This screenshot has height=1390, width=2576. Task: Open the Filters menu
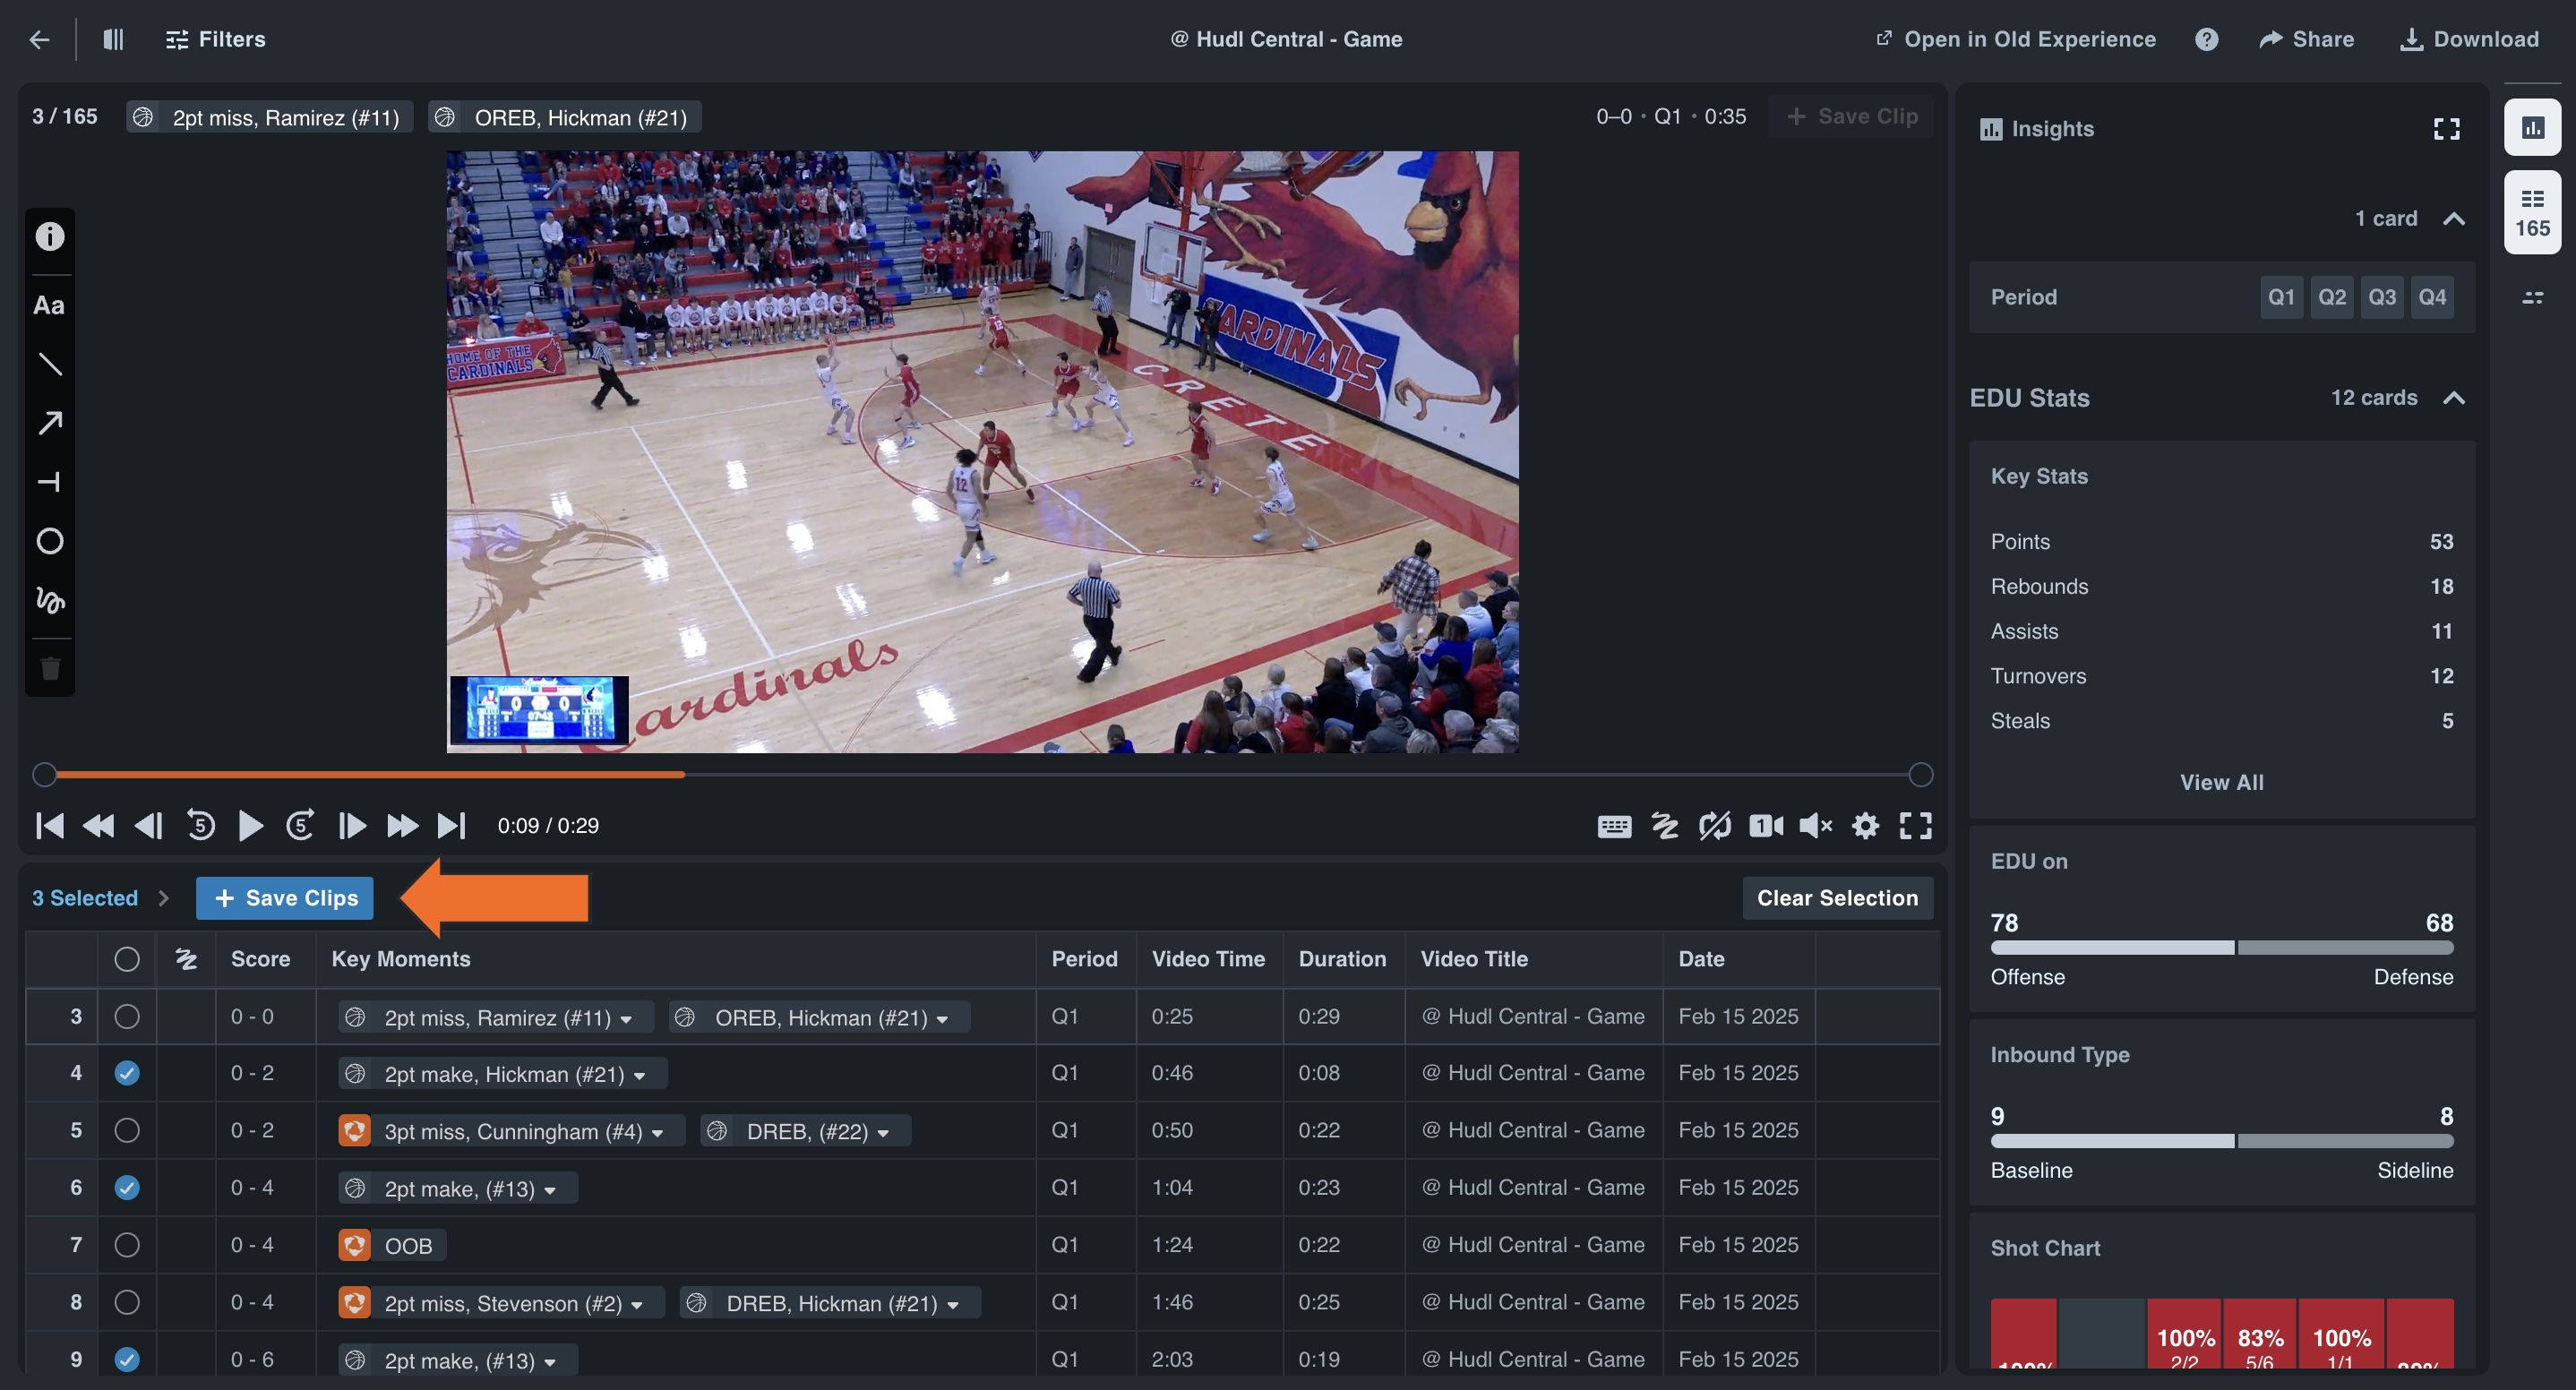click(x=216, y=39)
